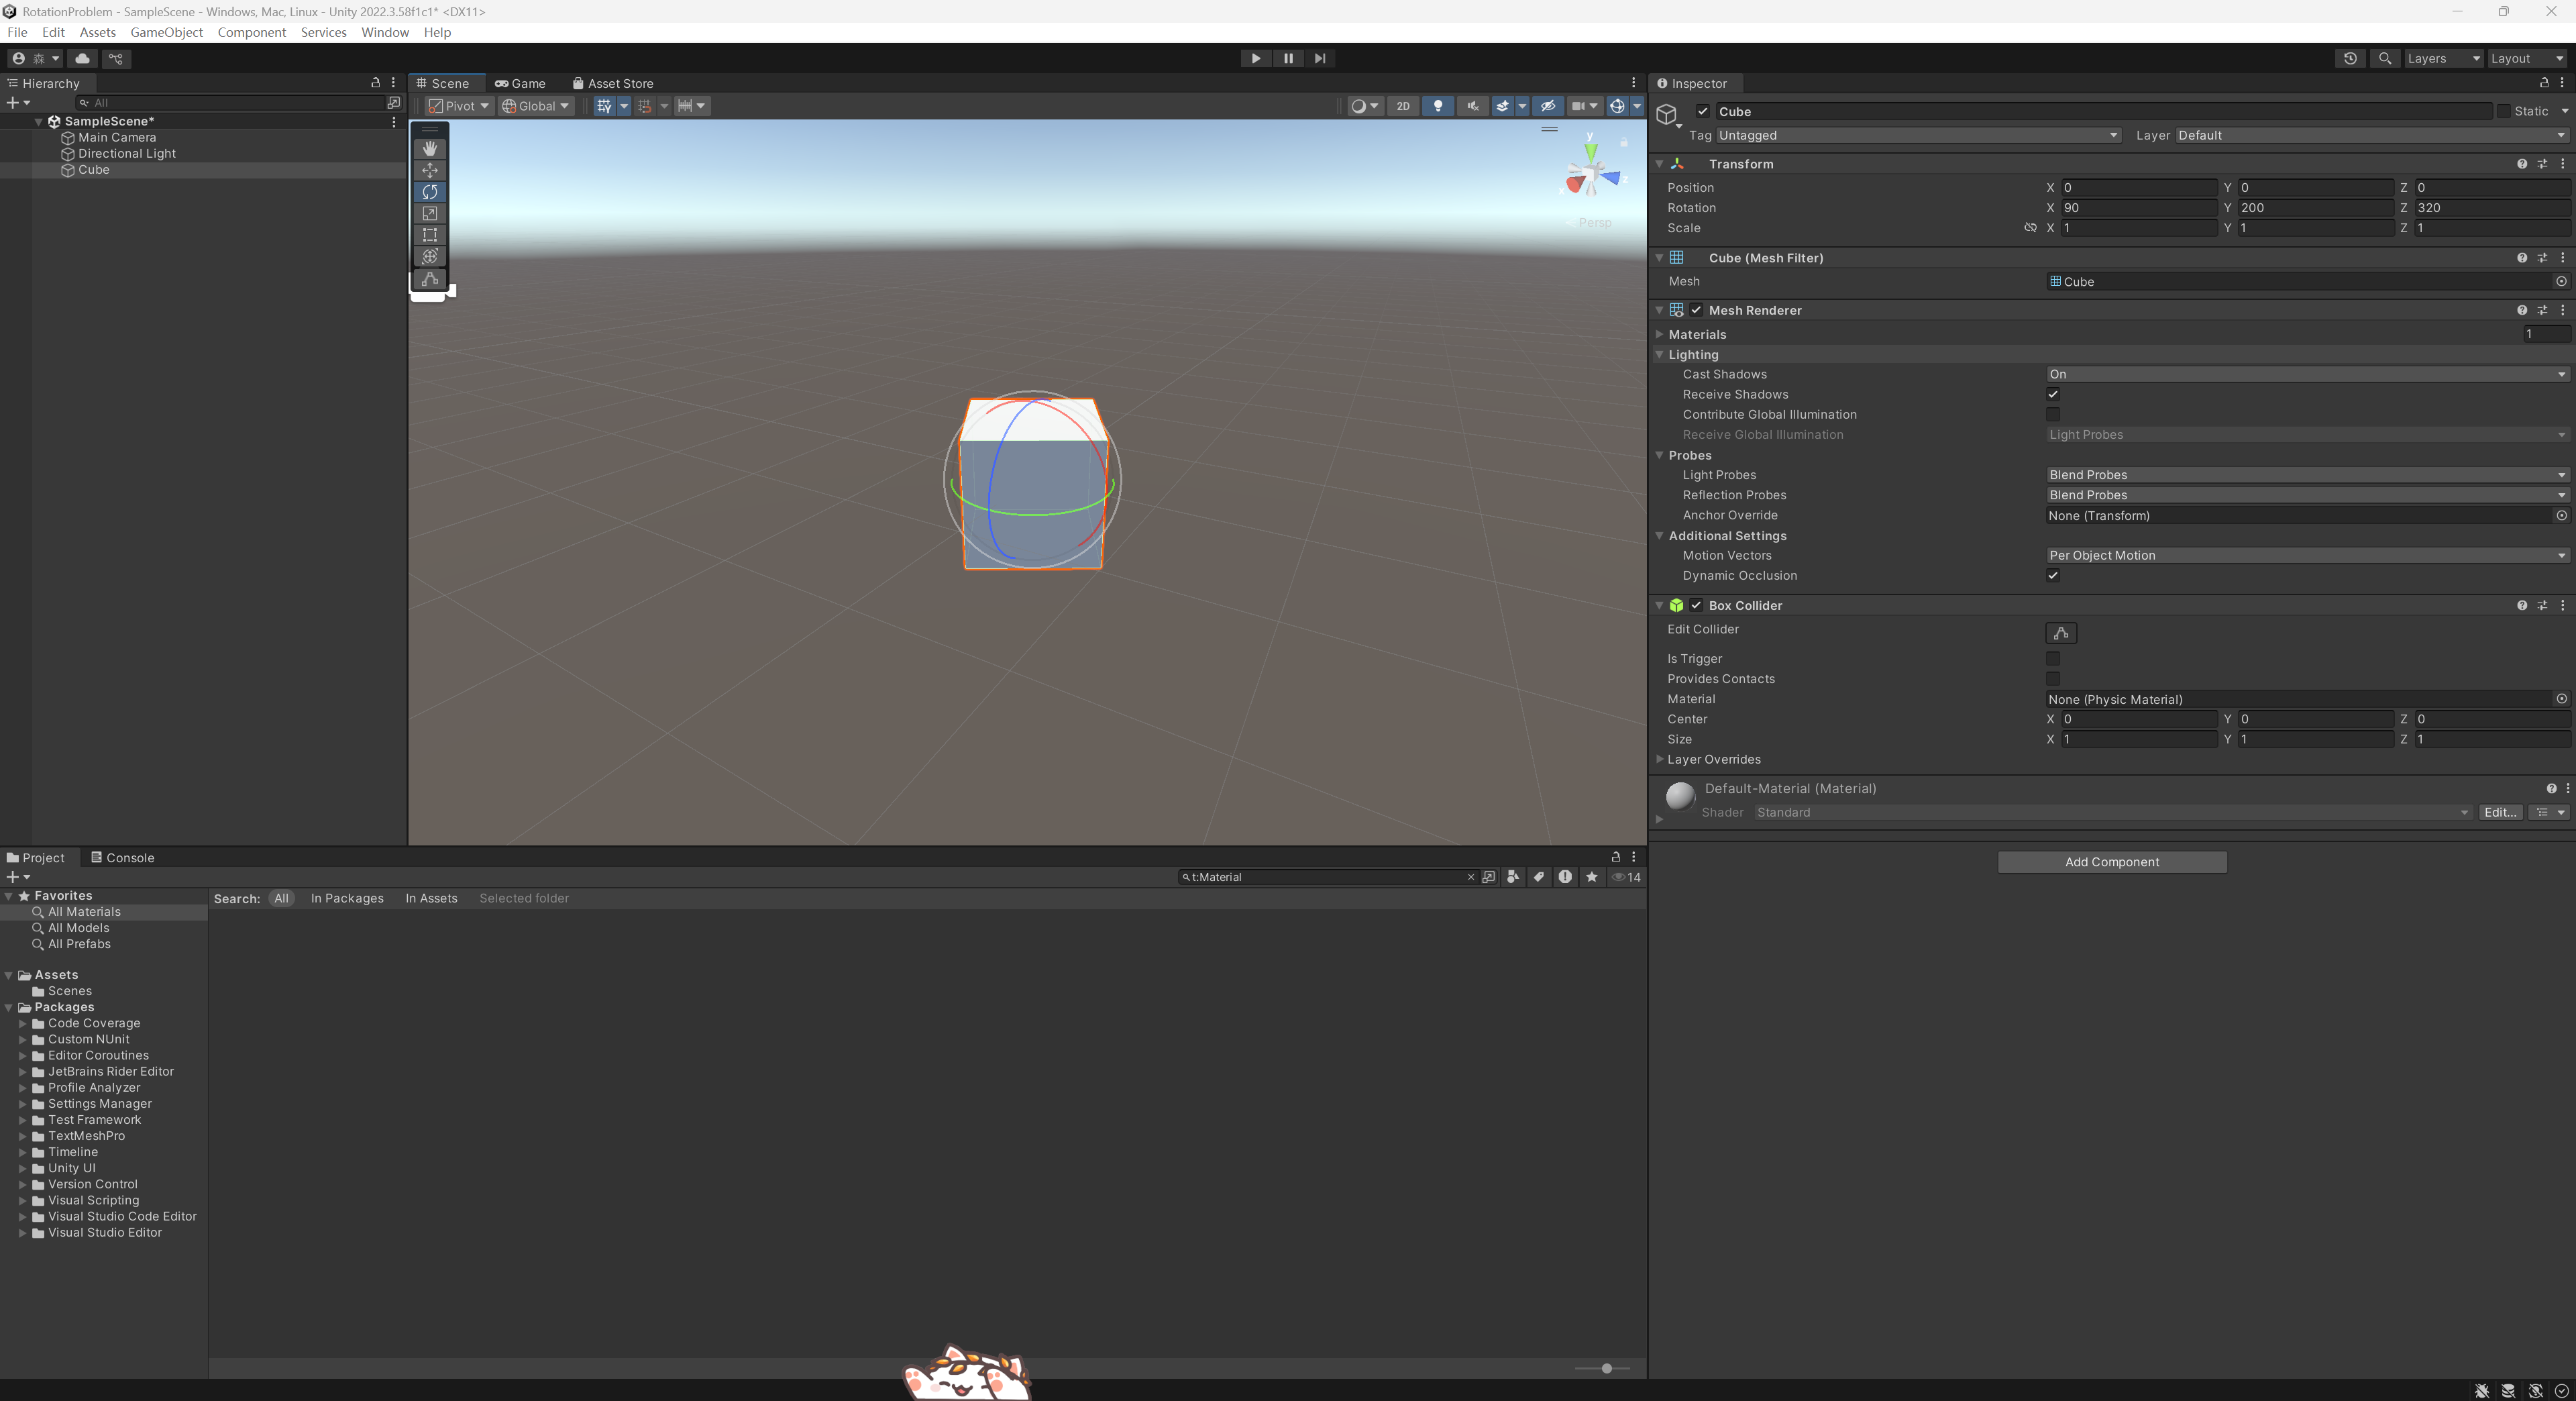Switch to the Console tab
Screen dimensions: 2576x1401
pyautogui.click(x=122, y=858)
